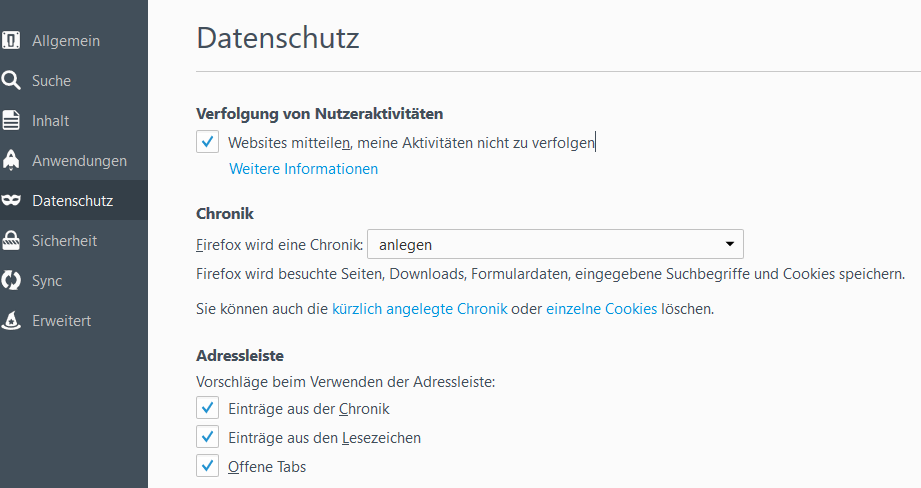Go to the Anwendungen settings tab
921x488 pixels.
(79, 161)
